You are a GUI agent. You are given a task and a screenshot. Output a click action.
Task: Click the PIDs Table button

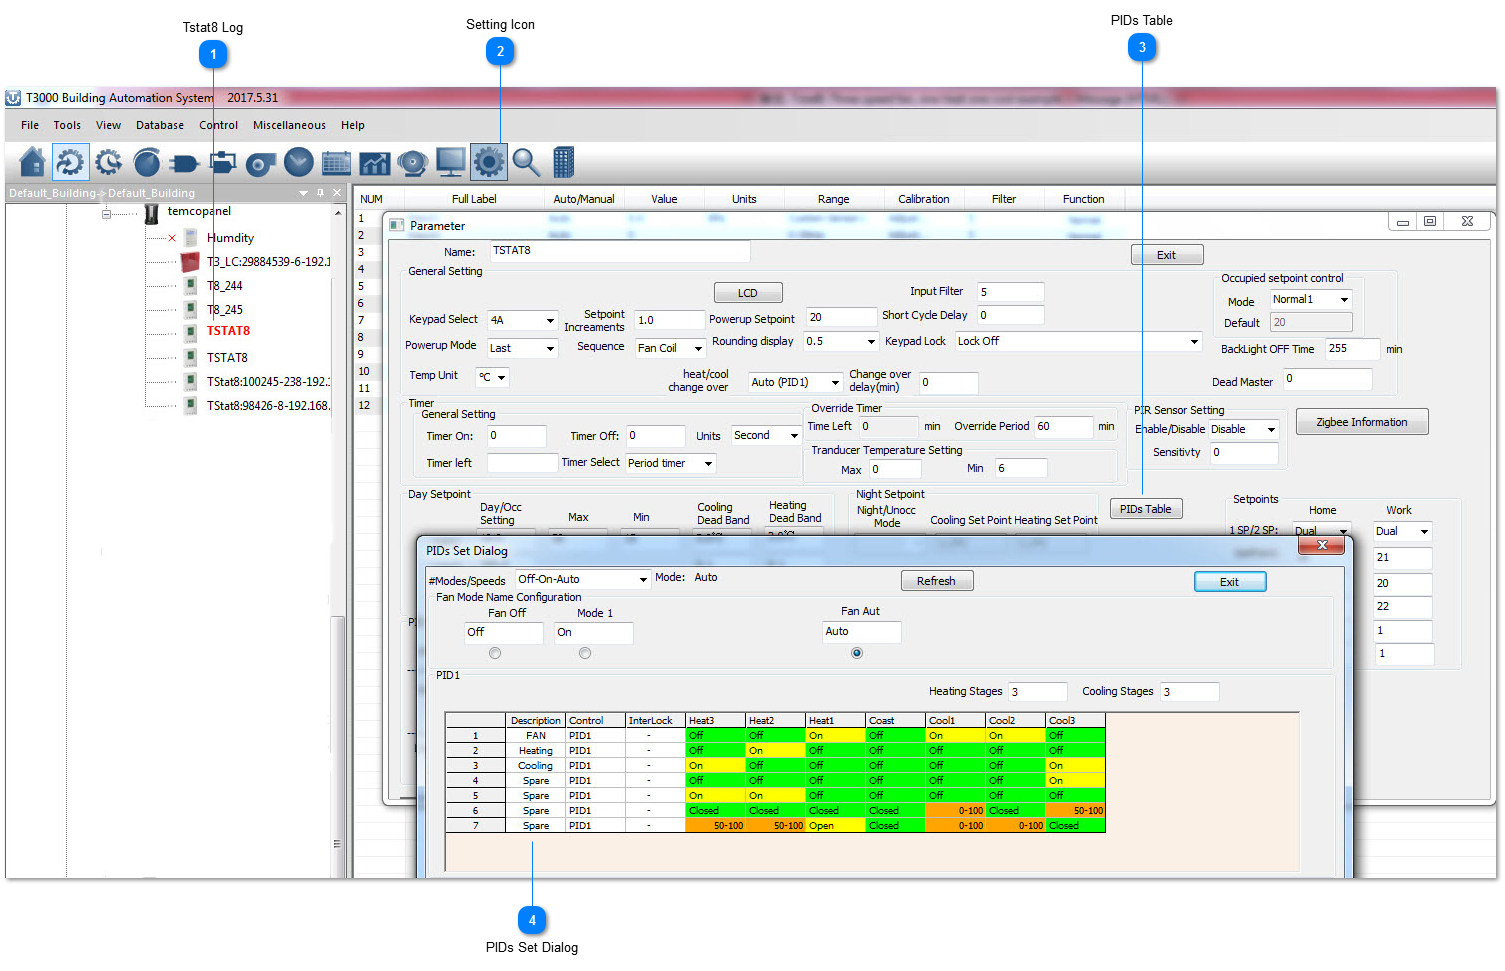(x=1146, y=509)
